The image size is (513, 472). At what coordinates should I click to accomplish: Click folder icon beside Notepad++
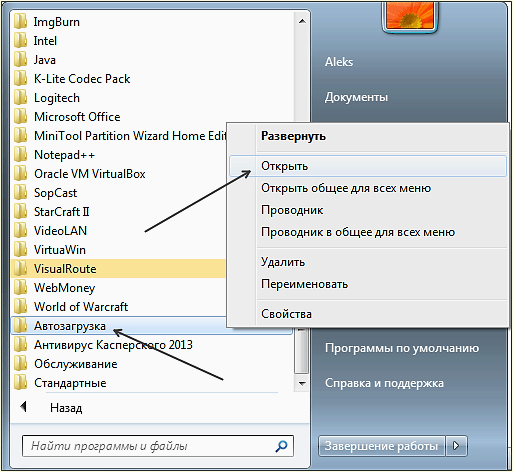tap(21, 155)
